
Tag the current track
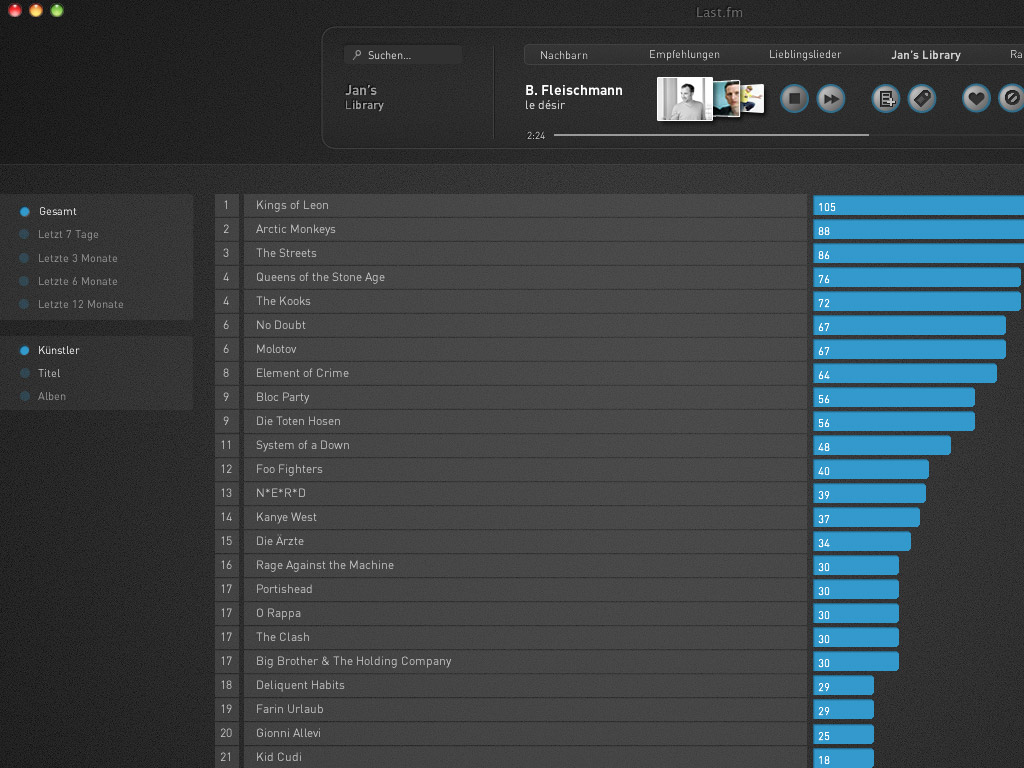pyautogui.click(x=922, y=99)
